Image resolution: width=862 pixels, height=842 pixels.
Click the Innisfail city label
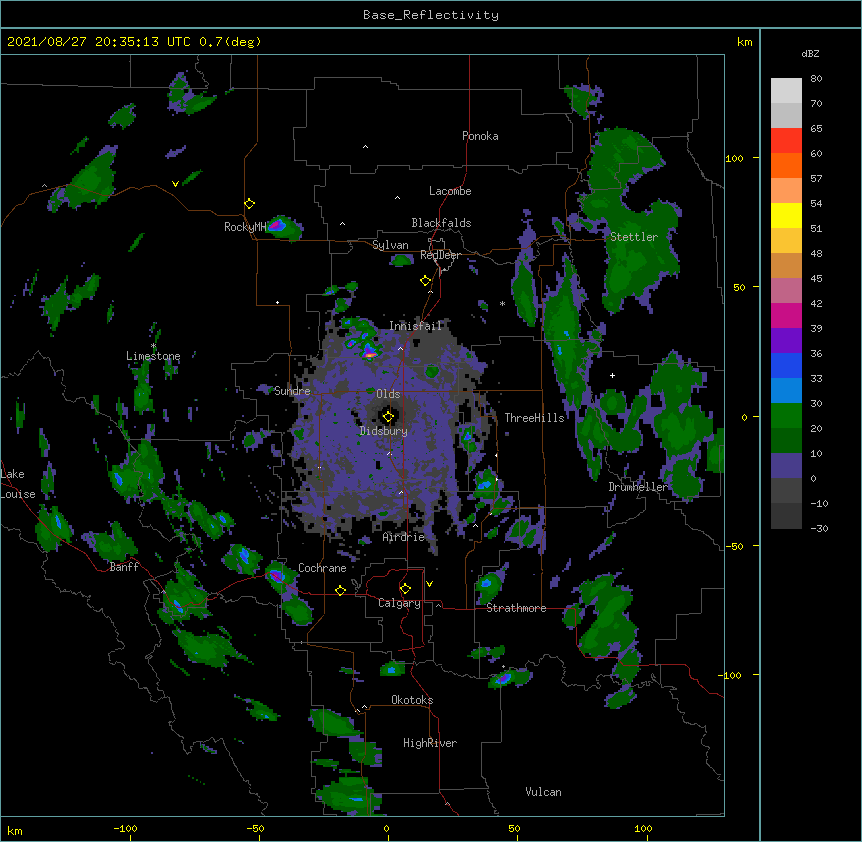click(x=416, y=326)
